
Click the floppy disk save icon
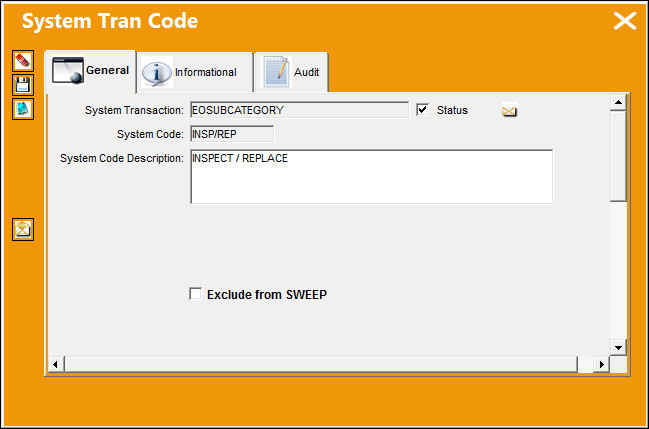point(23,85)
